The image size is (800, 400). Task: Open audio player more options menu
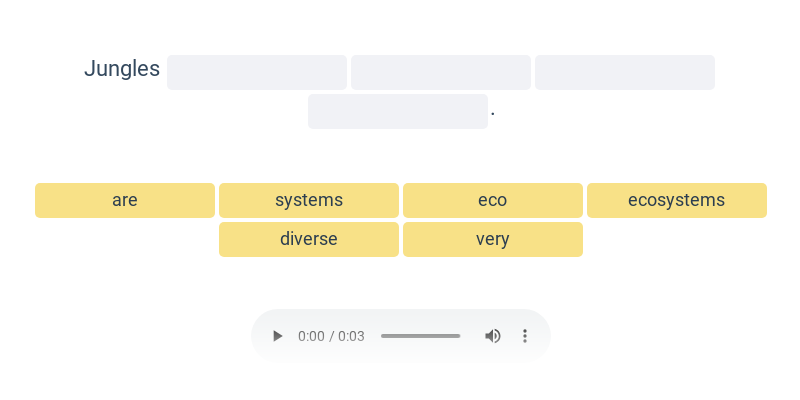(525, 336)
